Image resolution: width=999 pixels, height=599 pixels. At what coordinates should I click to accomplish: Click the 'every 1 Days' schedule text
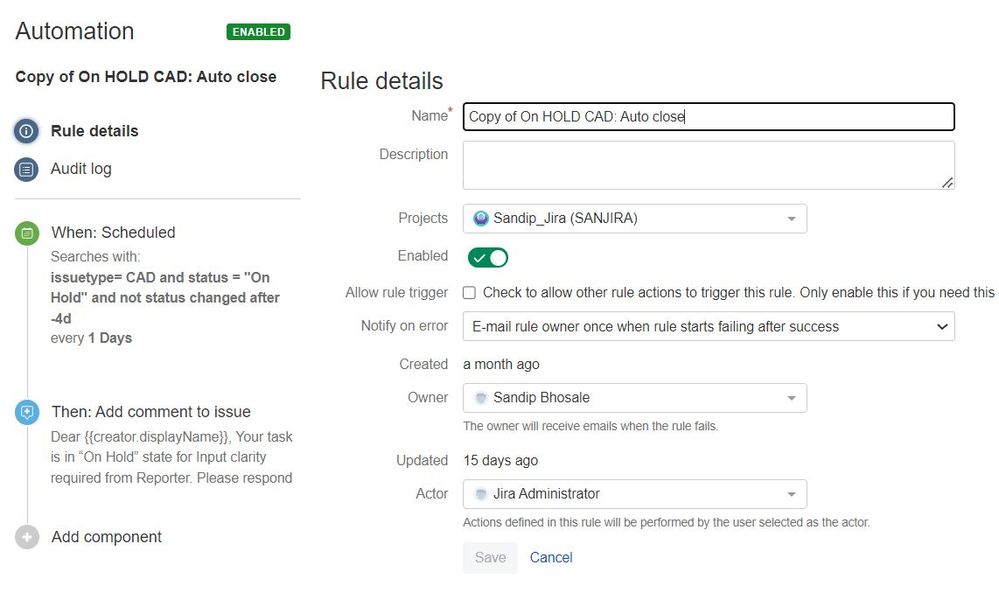[x=91, y=338]
